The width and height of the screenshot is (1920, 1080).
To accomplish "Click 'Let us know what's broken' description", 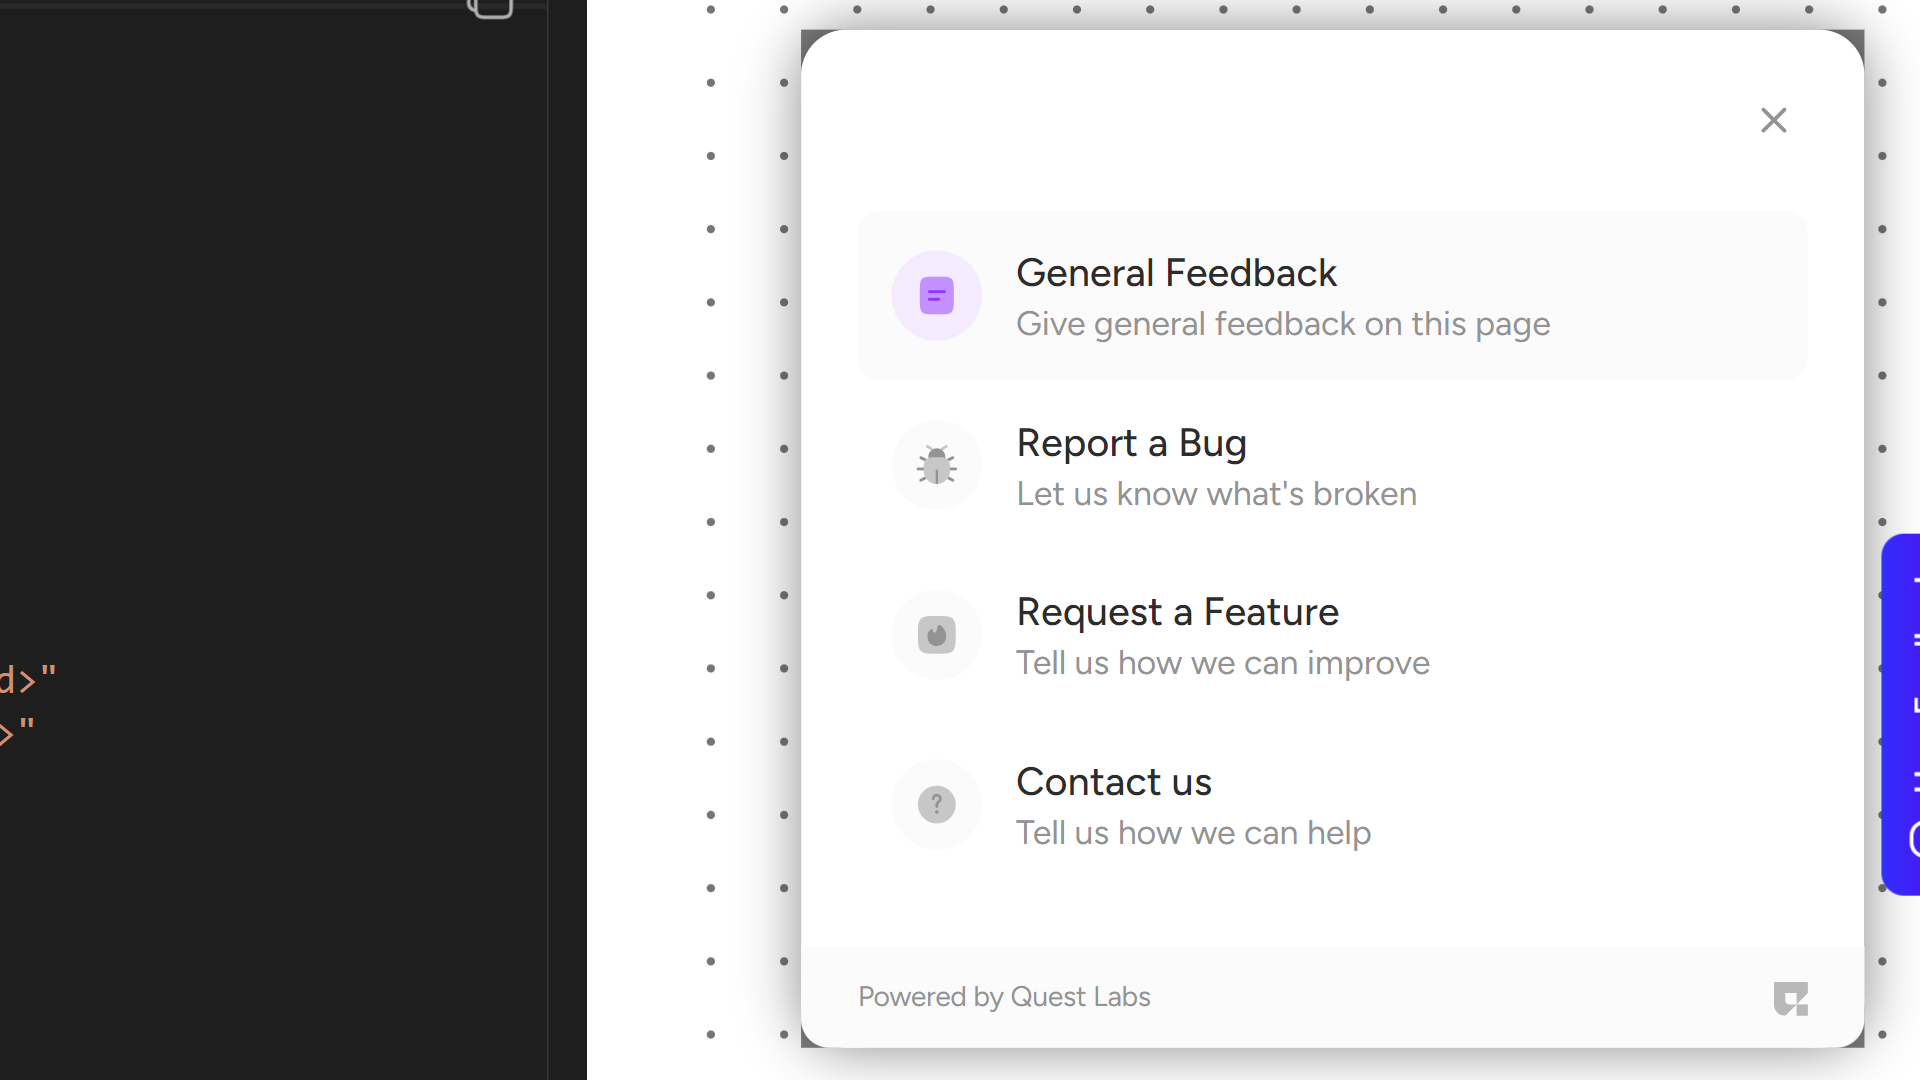I will click(x=1216, y=494).
